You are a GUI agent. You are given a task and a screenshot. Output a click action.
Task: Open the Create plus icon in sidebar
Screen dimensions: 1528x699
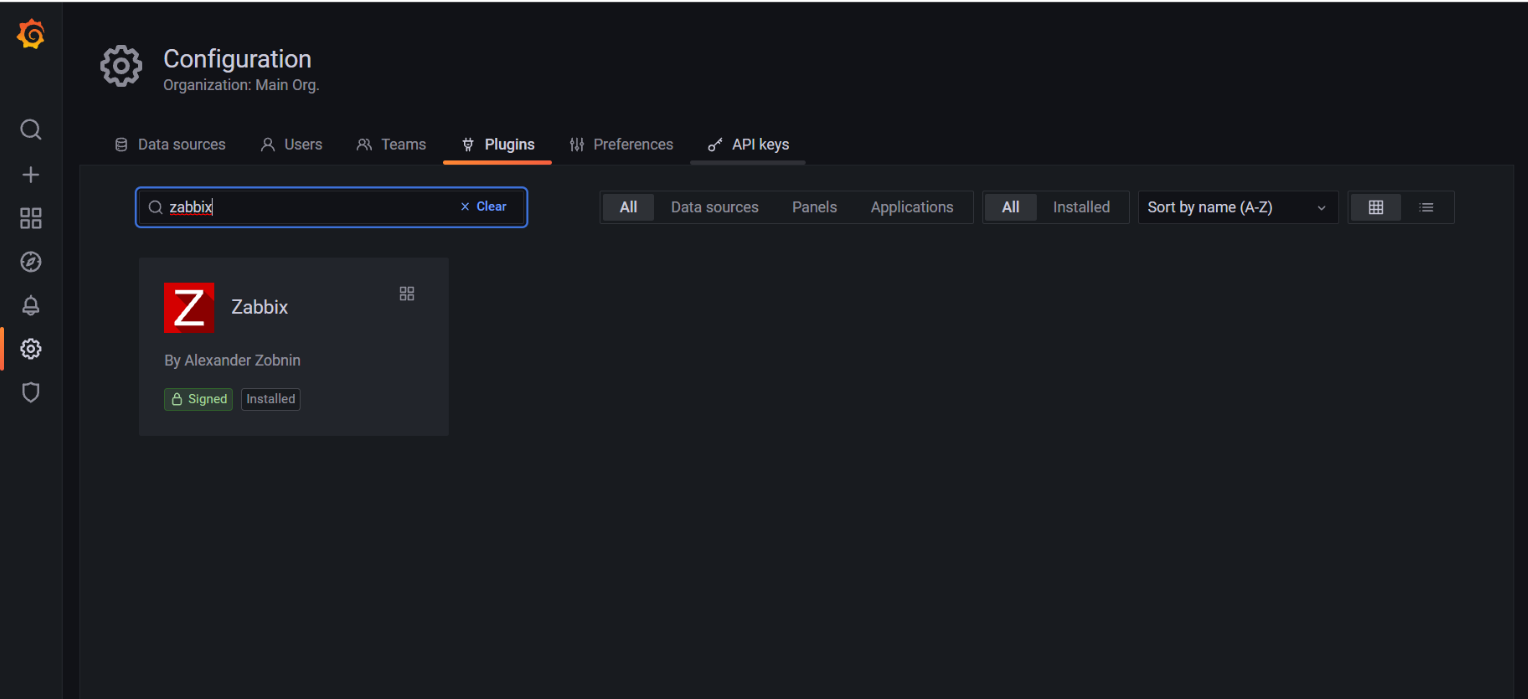point(31,175)
